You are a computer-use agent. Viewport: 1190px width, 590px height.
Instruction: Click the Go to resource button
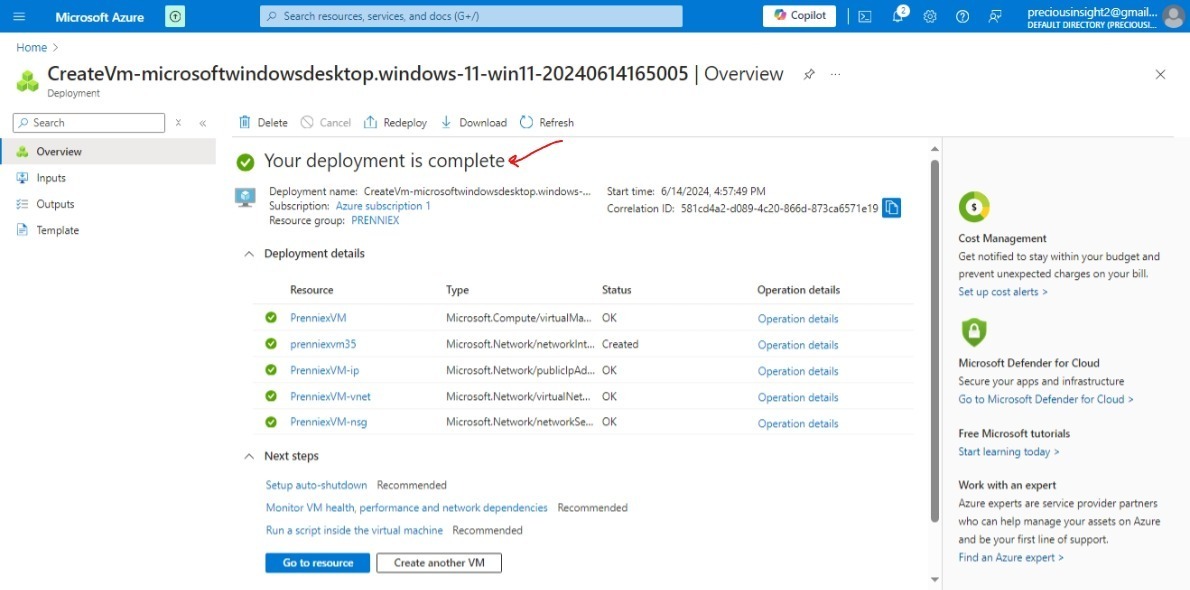pyautogui.click(x=318, y=563)
